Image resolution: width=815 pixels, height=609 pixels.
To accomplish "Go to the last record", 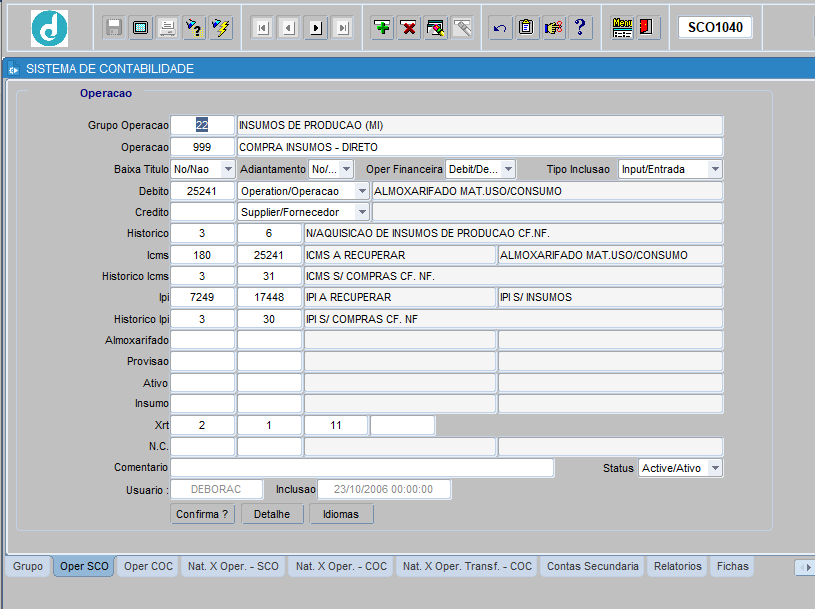I will (x=343, y=28).
